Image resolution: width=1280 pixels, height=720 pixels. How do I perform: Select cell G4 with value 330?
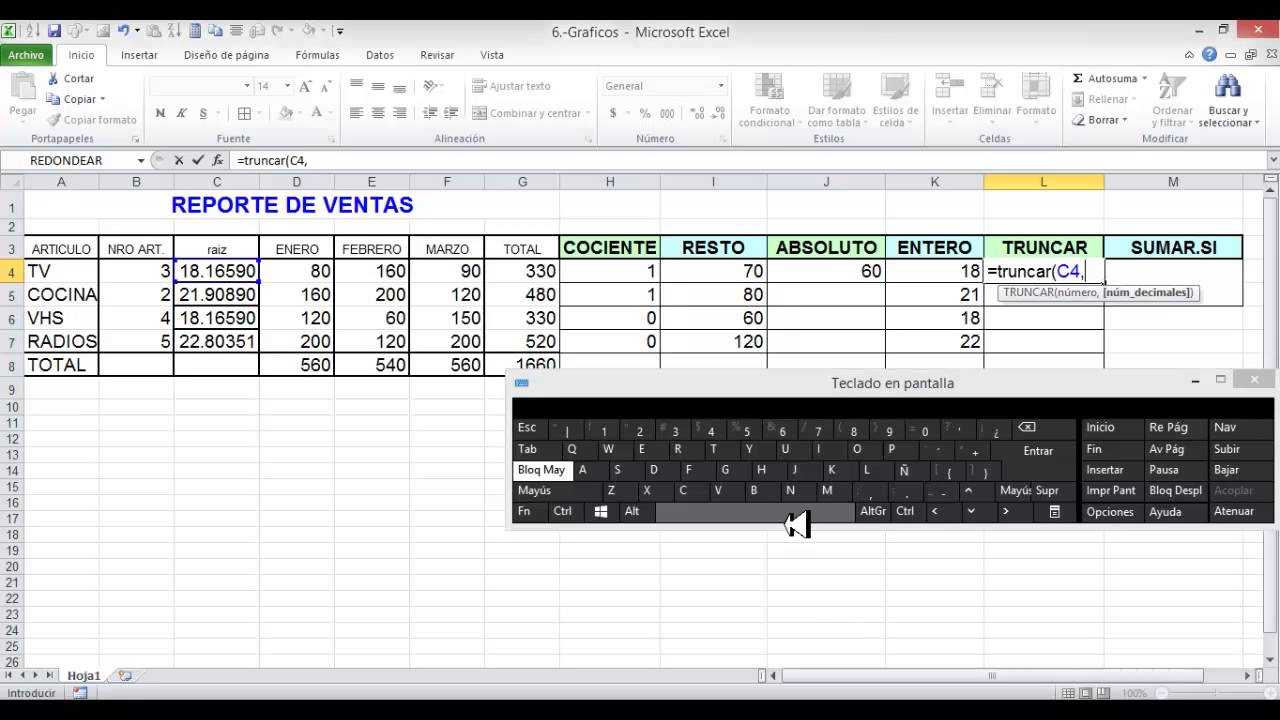(522, 271)
